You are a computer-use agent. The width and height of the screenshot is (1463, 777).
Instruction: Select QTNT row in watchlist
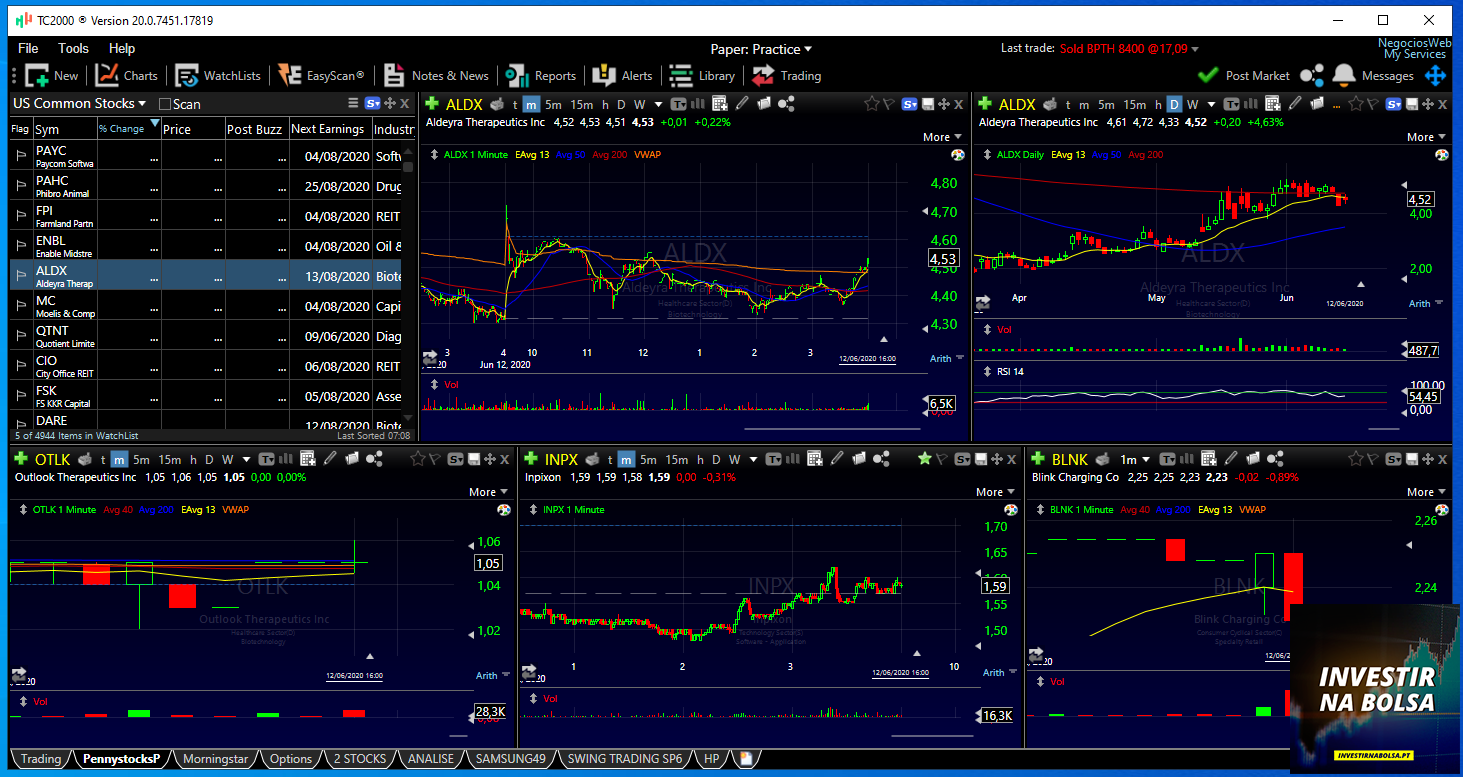pos(205,335)
